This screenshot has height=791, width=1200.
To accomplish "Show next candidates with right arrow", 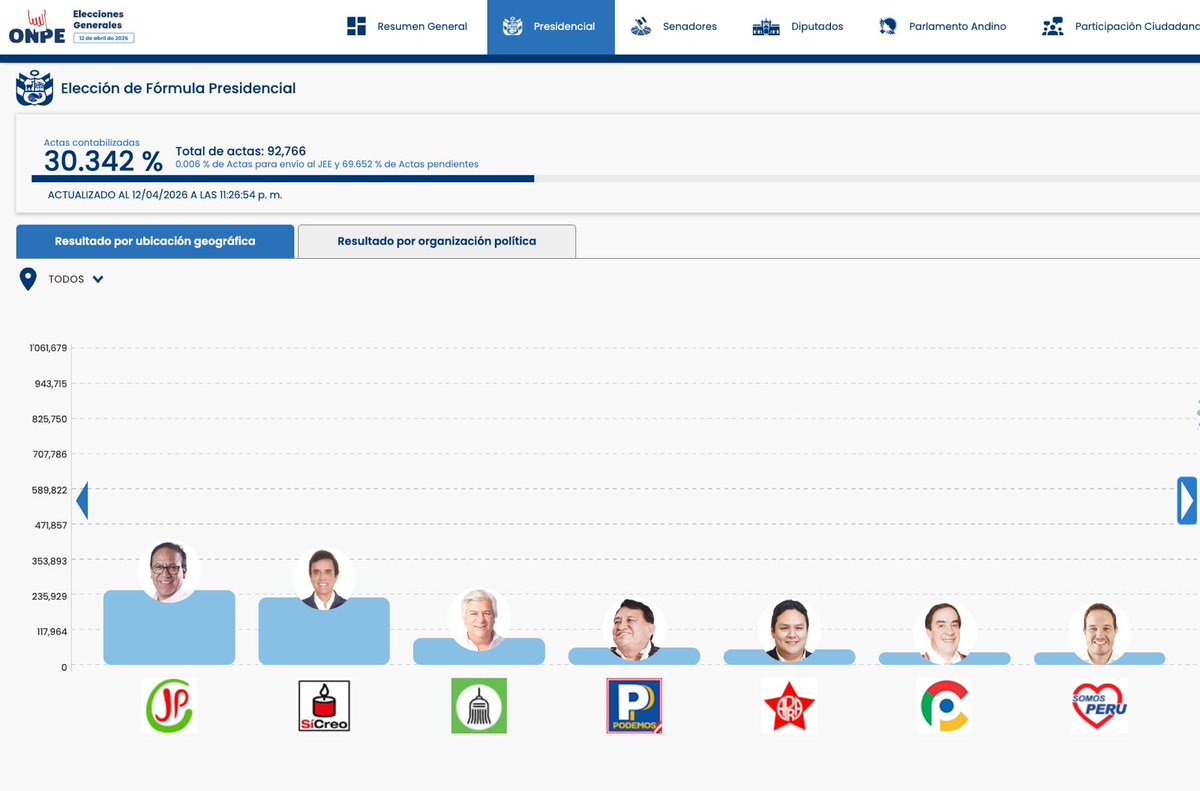I will point(1187,500).
